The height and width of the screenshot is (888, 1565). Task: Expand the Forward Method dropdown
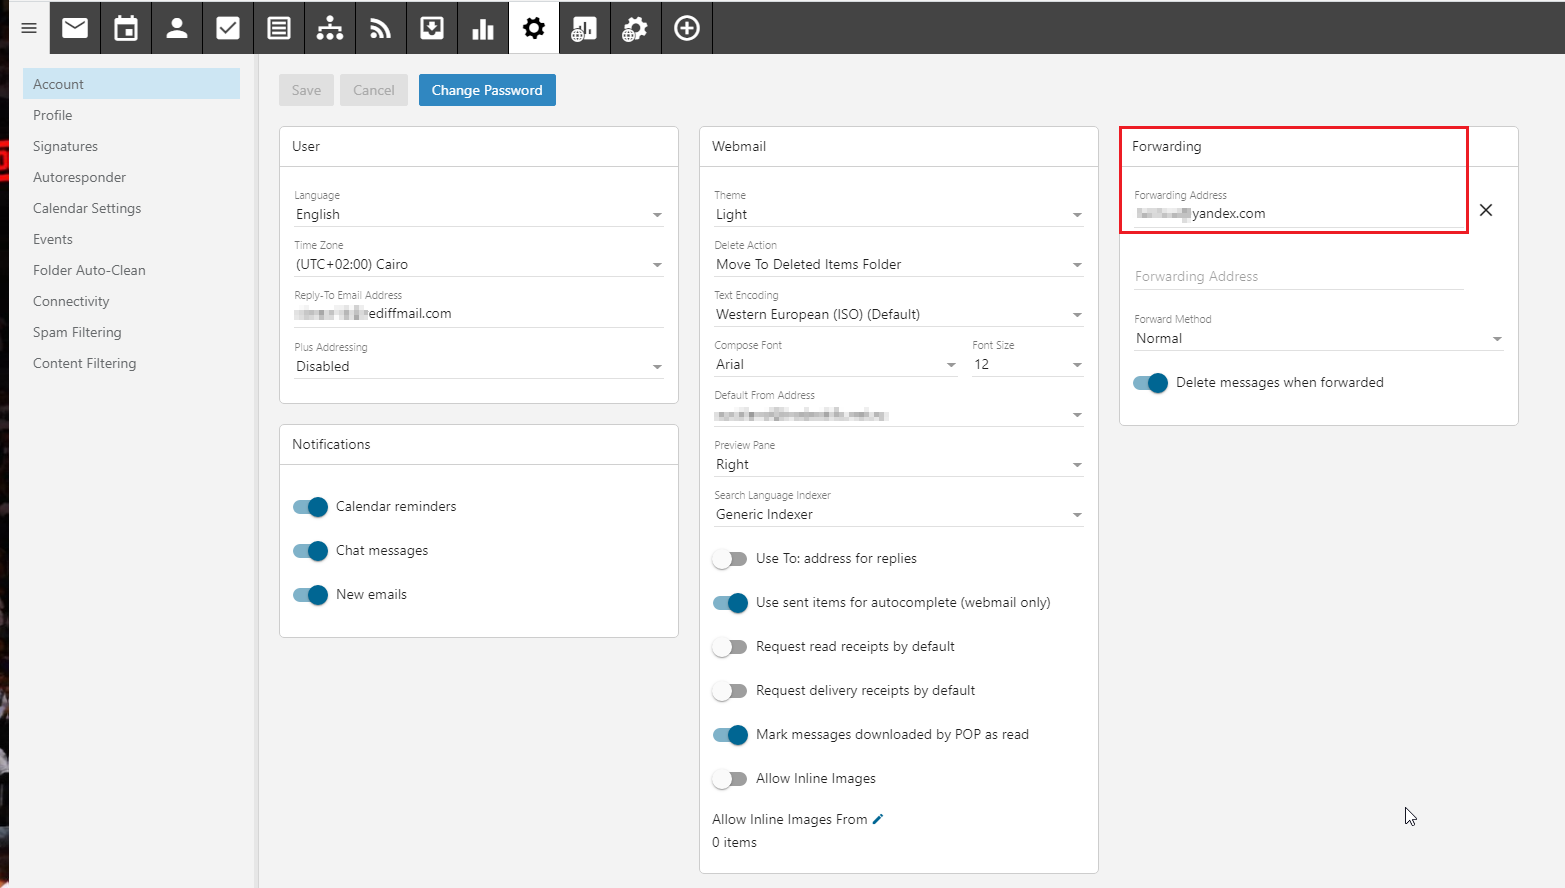click(1318, 339)
